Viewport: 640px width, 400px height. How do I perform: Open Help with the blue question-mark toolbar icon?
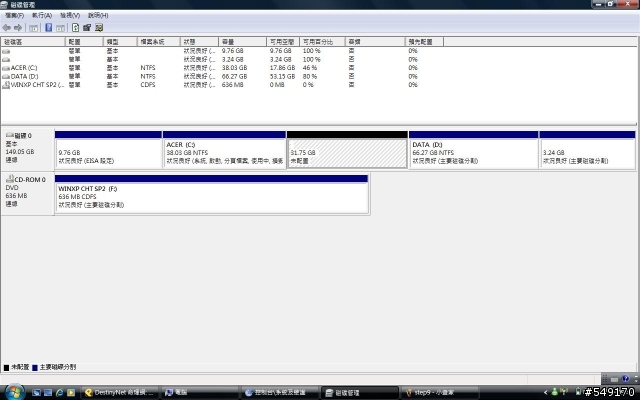(x=49, y=28)
